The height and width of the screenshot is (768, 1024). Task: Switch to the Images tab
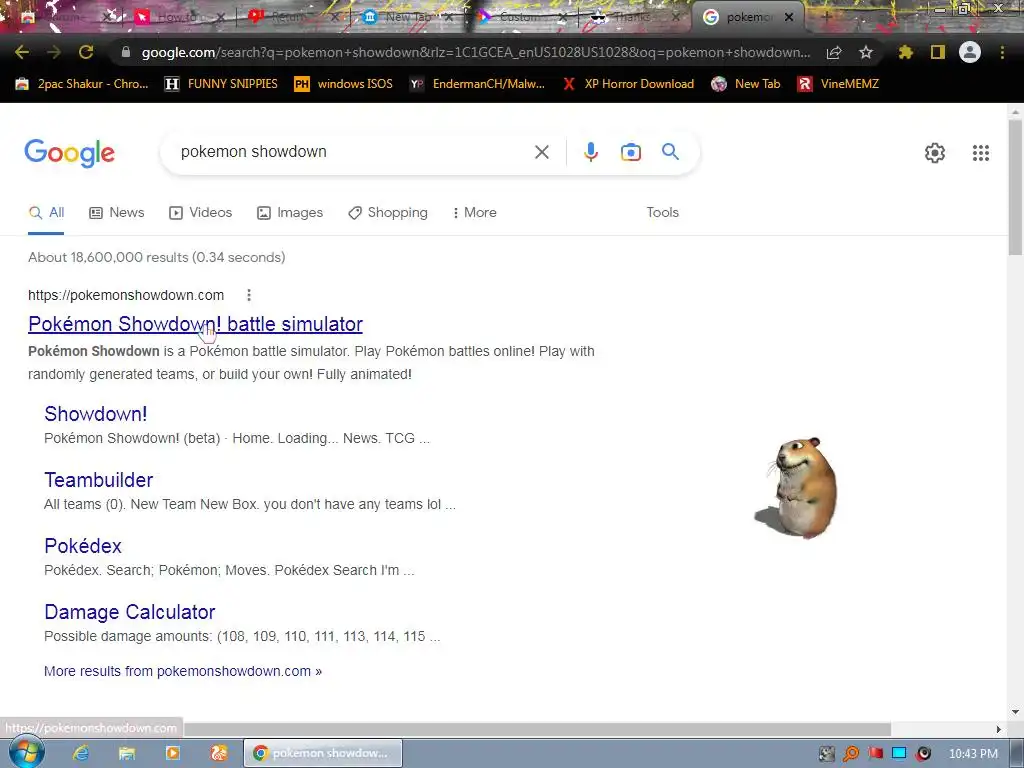pyautogui.click(x=290, y=213)
